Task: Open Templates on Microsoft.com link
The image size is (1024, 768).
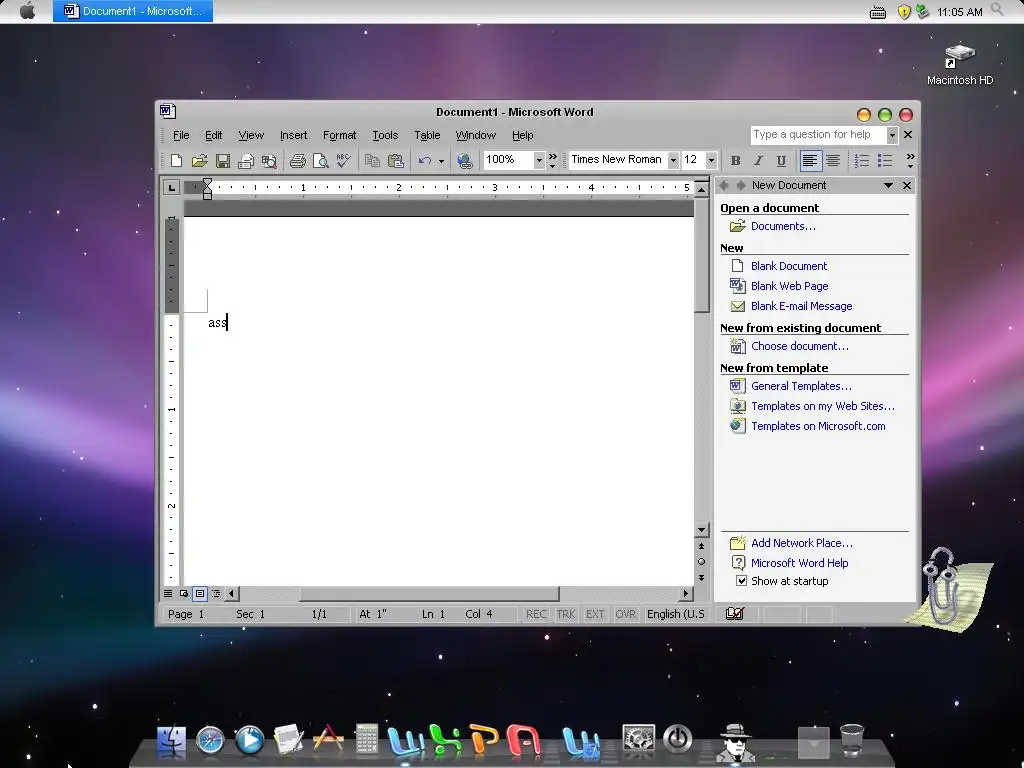Action: click(x=818, y=426)
